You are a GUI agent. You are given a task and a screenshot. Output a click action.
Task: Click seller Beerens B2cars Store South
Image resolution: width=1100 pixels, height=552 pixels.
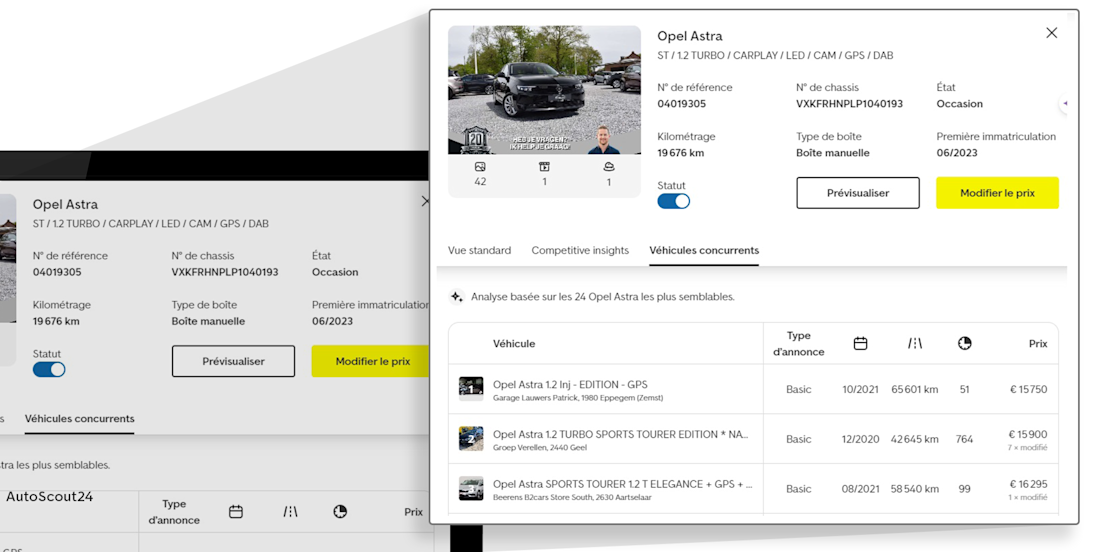572,497
